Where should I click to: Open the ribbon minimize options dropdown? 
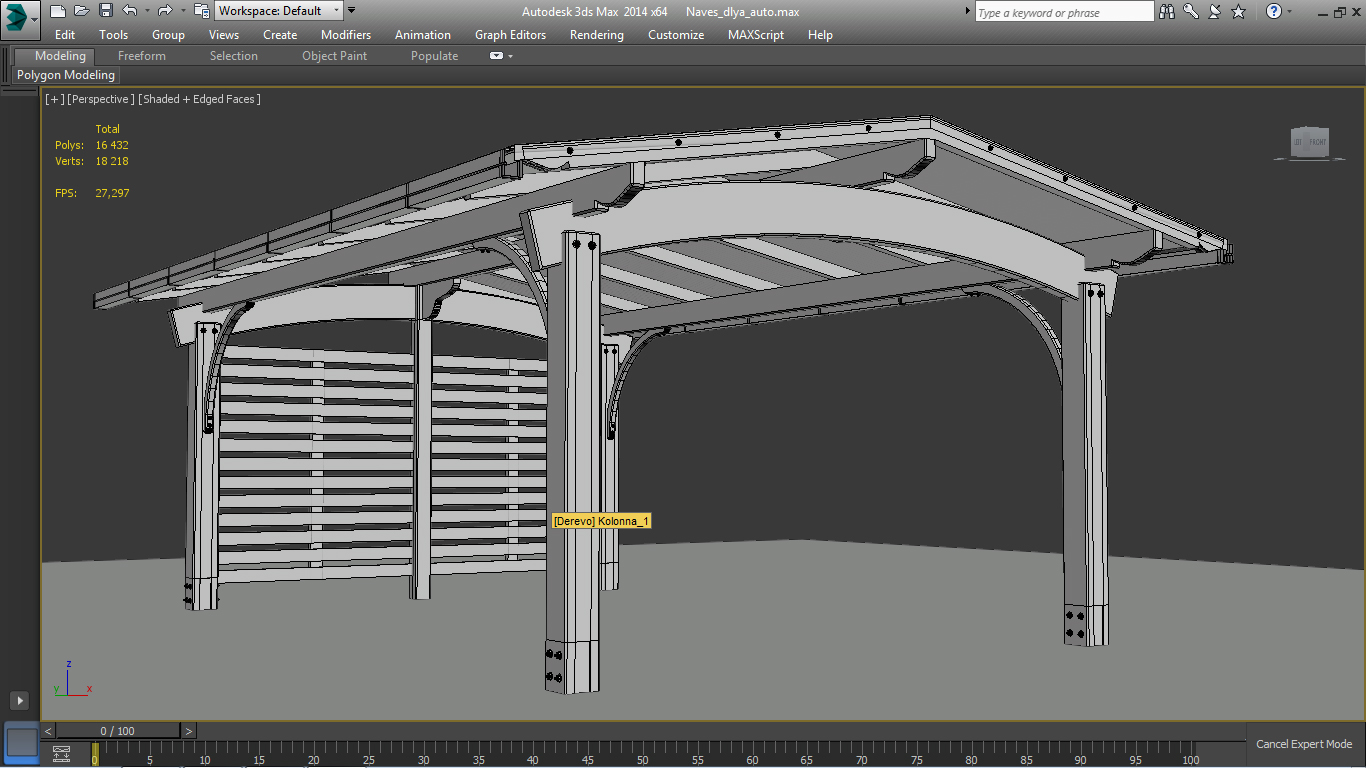tap(510, 56)
